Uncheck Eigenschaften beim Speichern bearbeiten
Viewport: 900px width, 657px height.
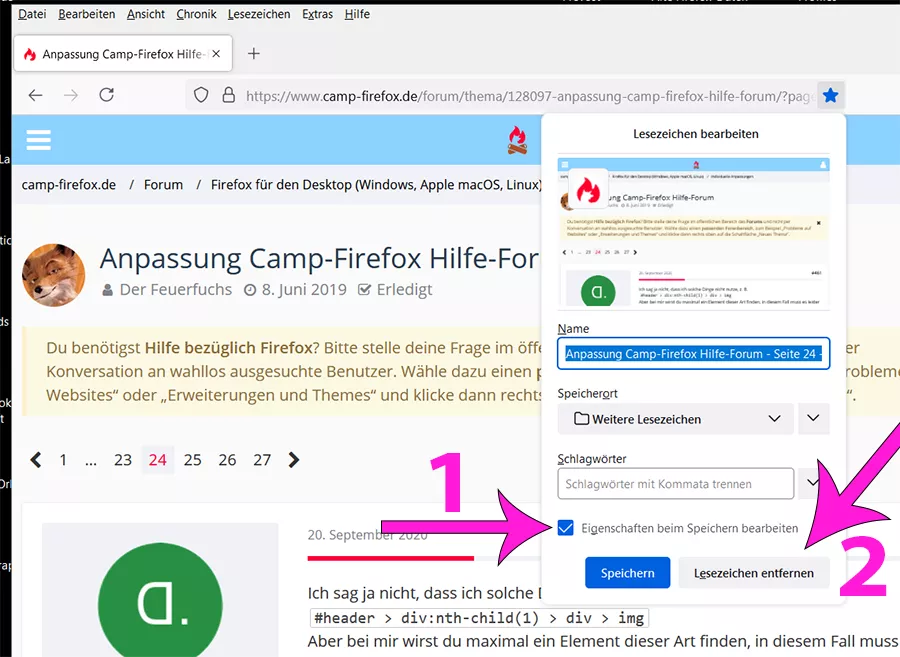(565, 528)
